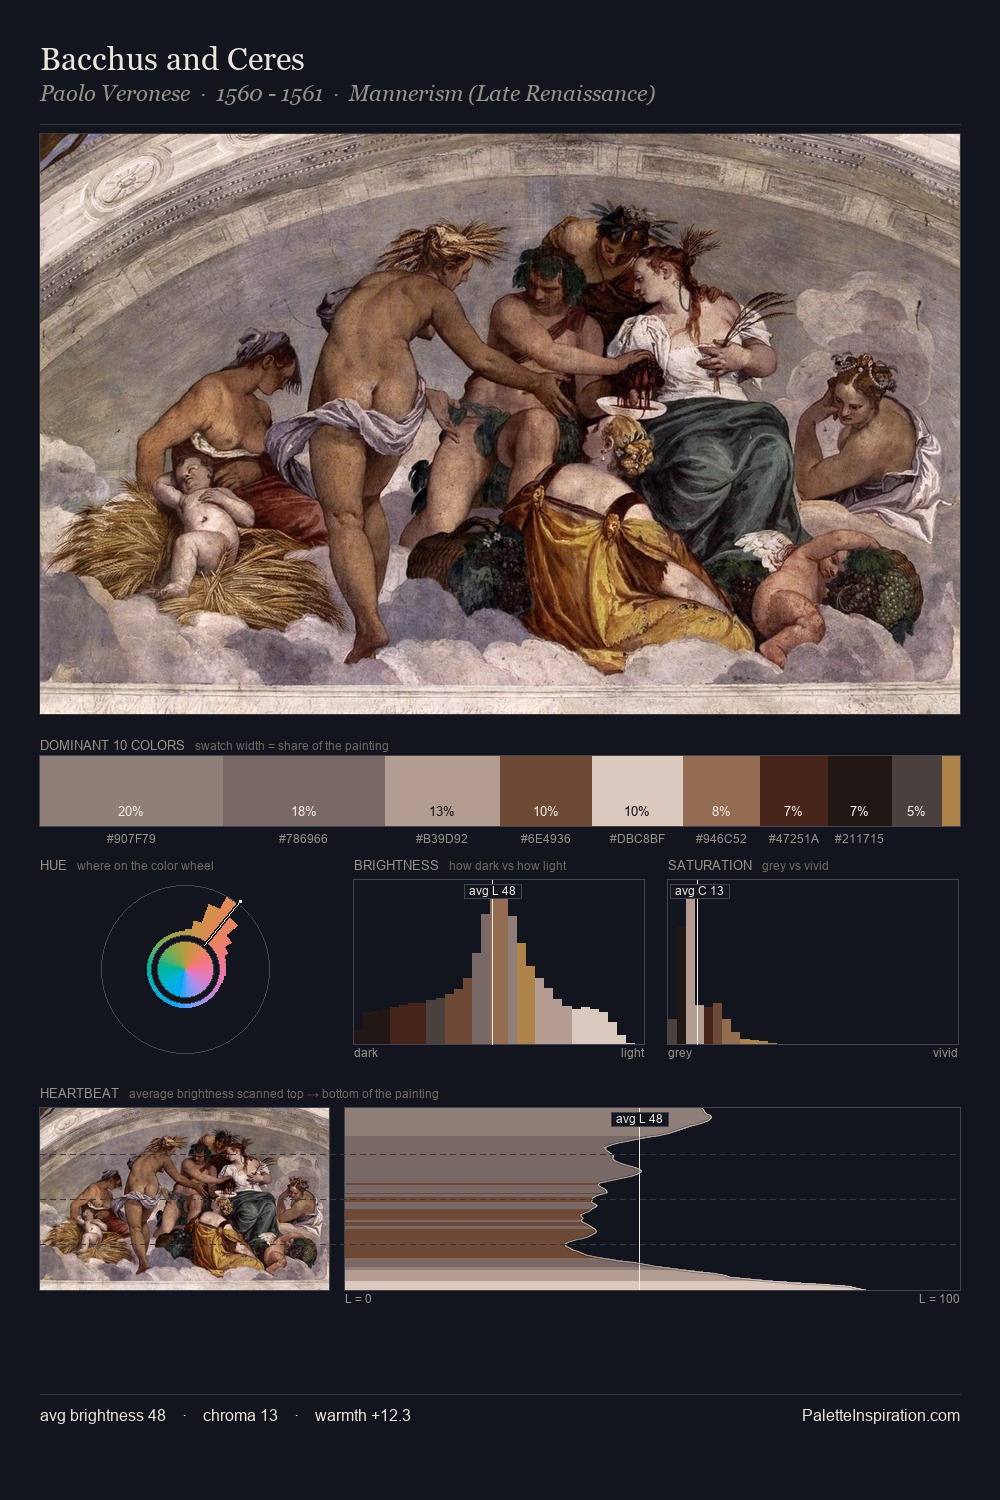Click the color wheel in the Hue chart
This screenshot has width=1000, height=1500.
[185, 969]
